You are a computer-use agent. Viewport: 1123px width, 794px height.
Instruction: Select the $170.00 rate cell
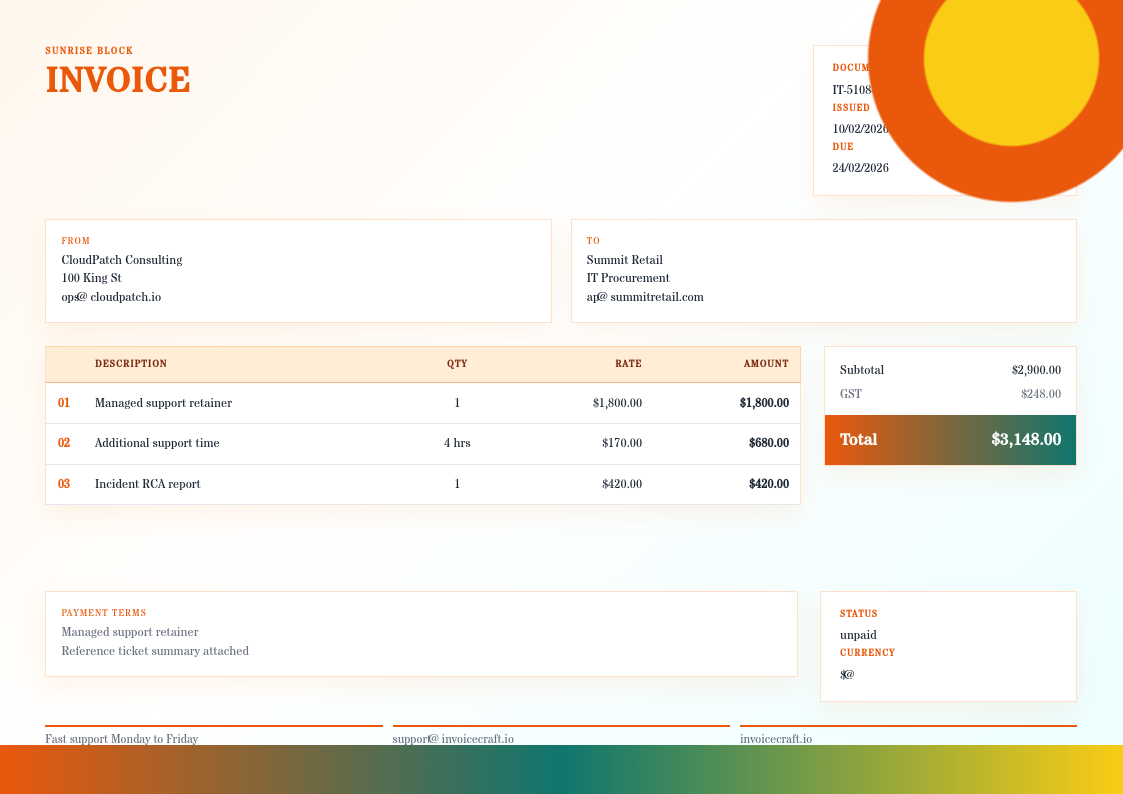pyautogui.click(x=622, y=443)
